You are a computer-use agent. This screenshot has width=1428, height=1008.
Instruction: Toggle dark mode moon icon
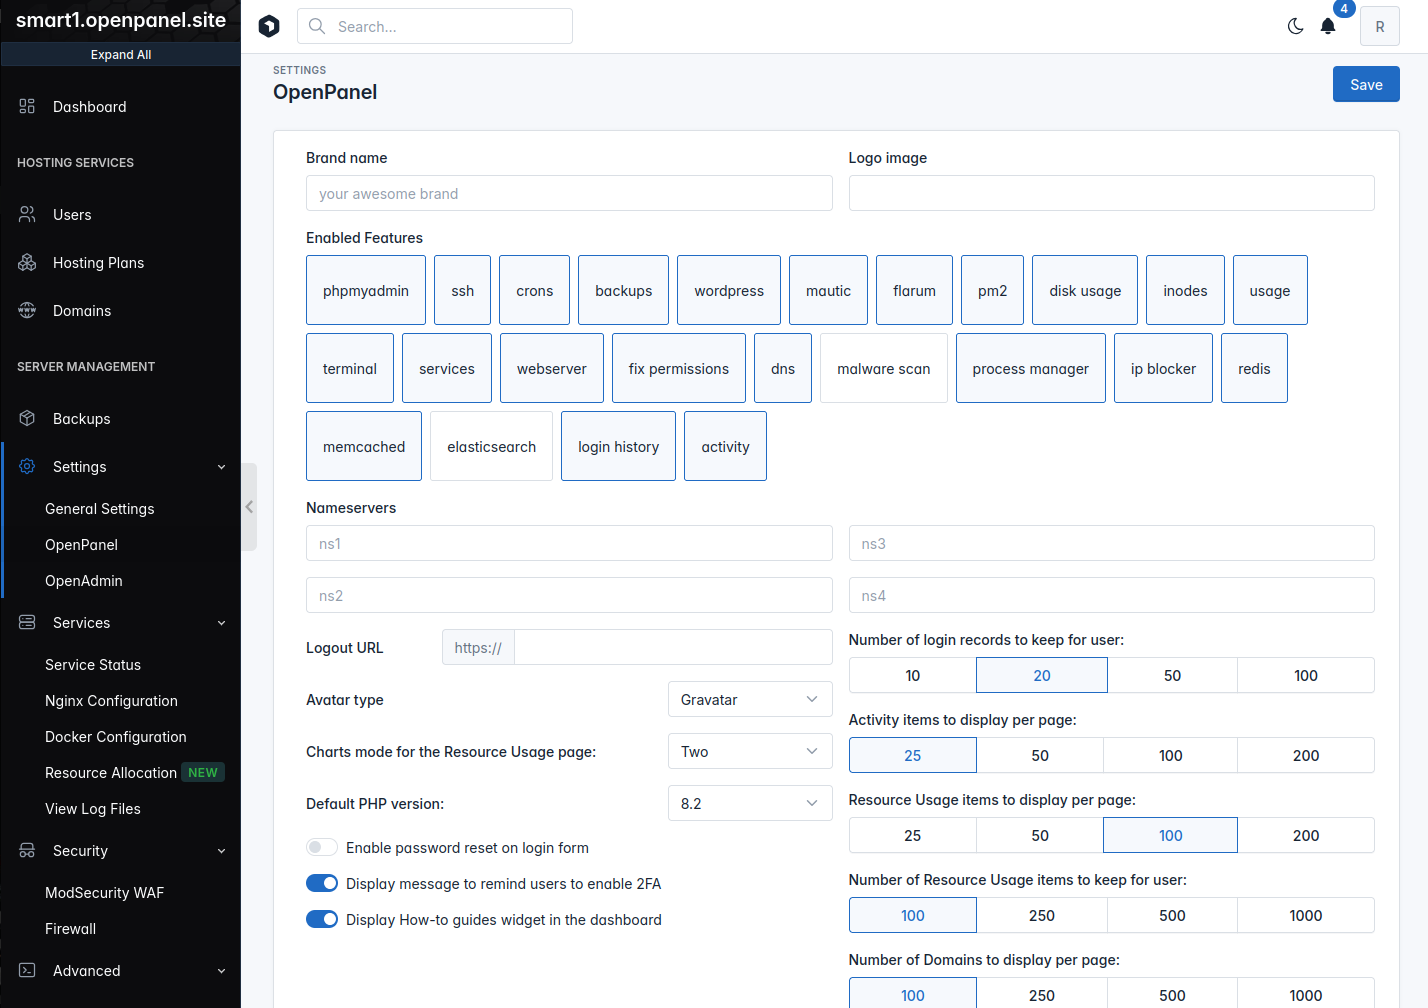coord(1295,27)
